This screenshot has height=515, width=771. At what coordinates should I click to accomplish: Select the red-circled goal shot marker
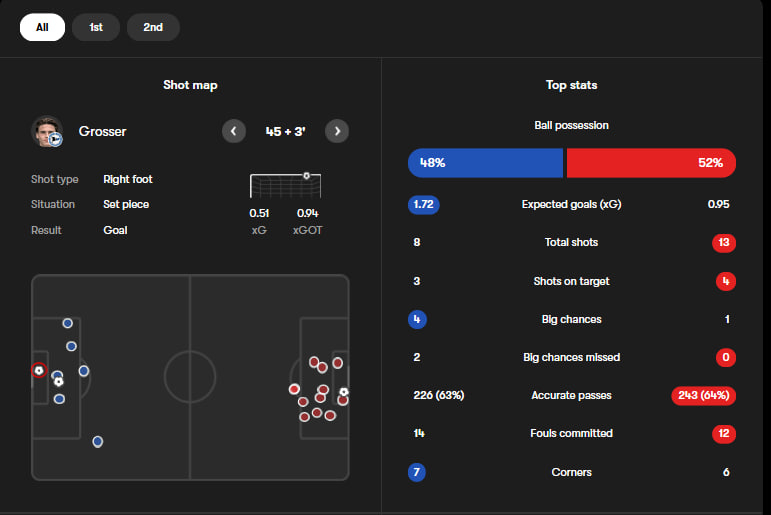[x=39, y=370]
